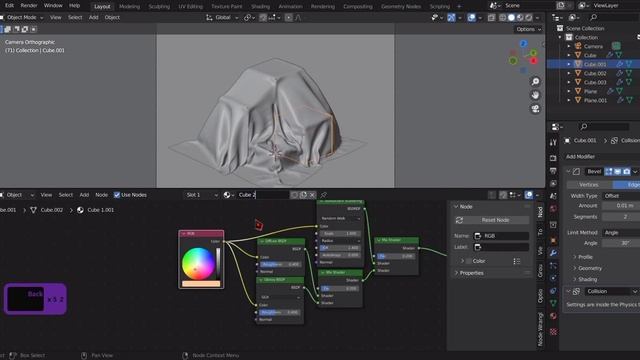Select the Plane.001 object in outliner
This screenshot has width=640, height=360.
(x=595, y=100)
